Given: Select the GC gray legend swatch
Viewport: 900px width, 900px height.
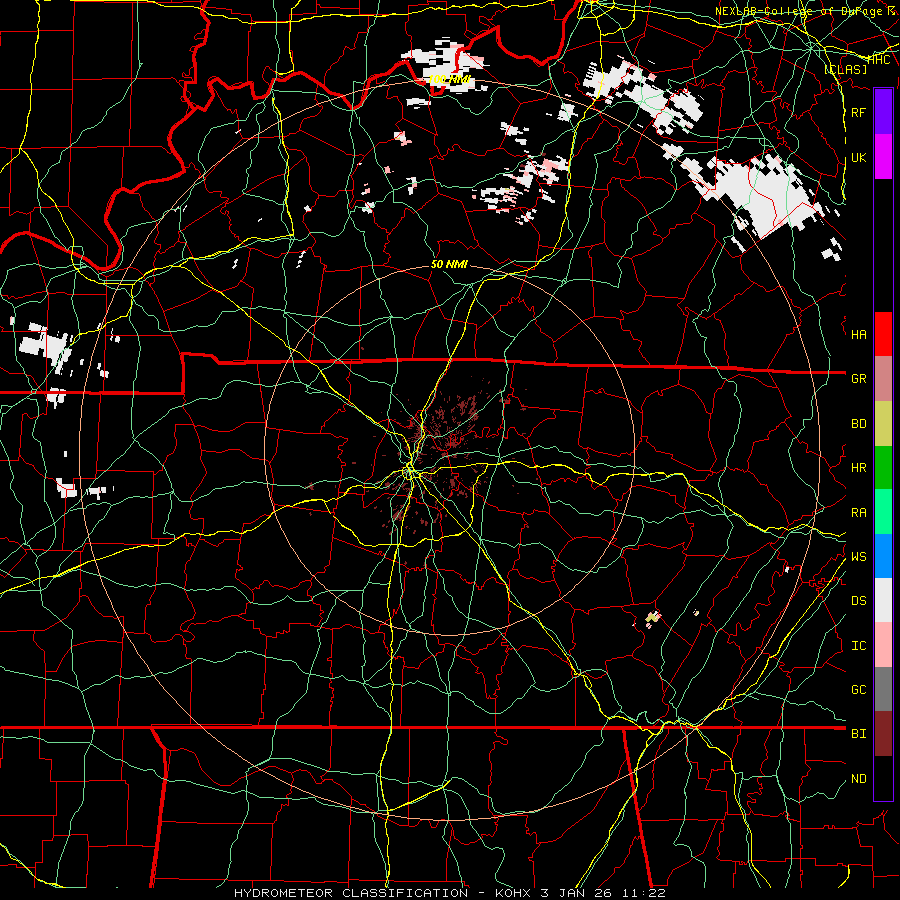Looking at the screenshot, I should point(883,689).
